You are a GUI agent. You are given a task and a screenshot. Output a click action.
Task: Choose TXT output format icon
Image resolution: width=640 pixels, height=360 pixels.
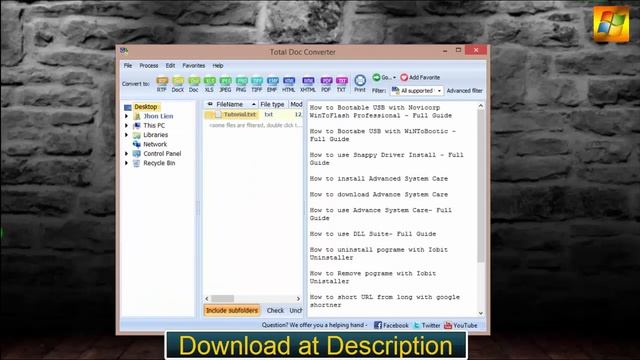[x=341, y=84]
